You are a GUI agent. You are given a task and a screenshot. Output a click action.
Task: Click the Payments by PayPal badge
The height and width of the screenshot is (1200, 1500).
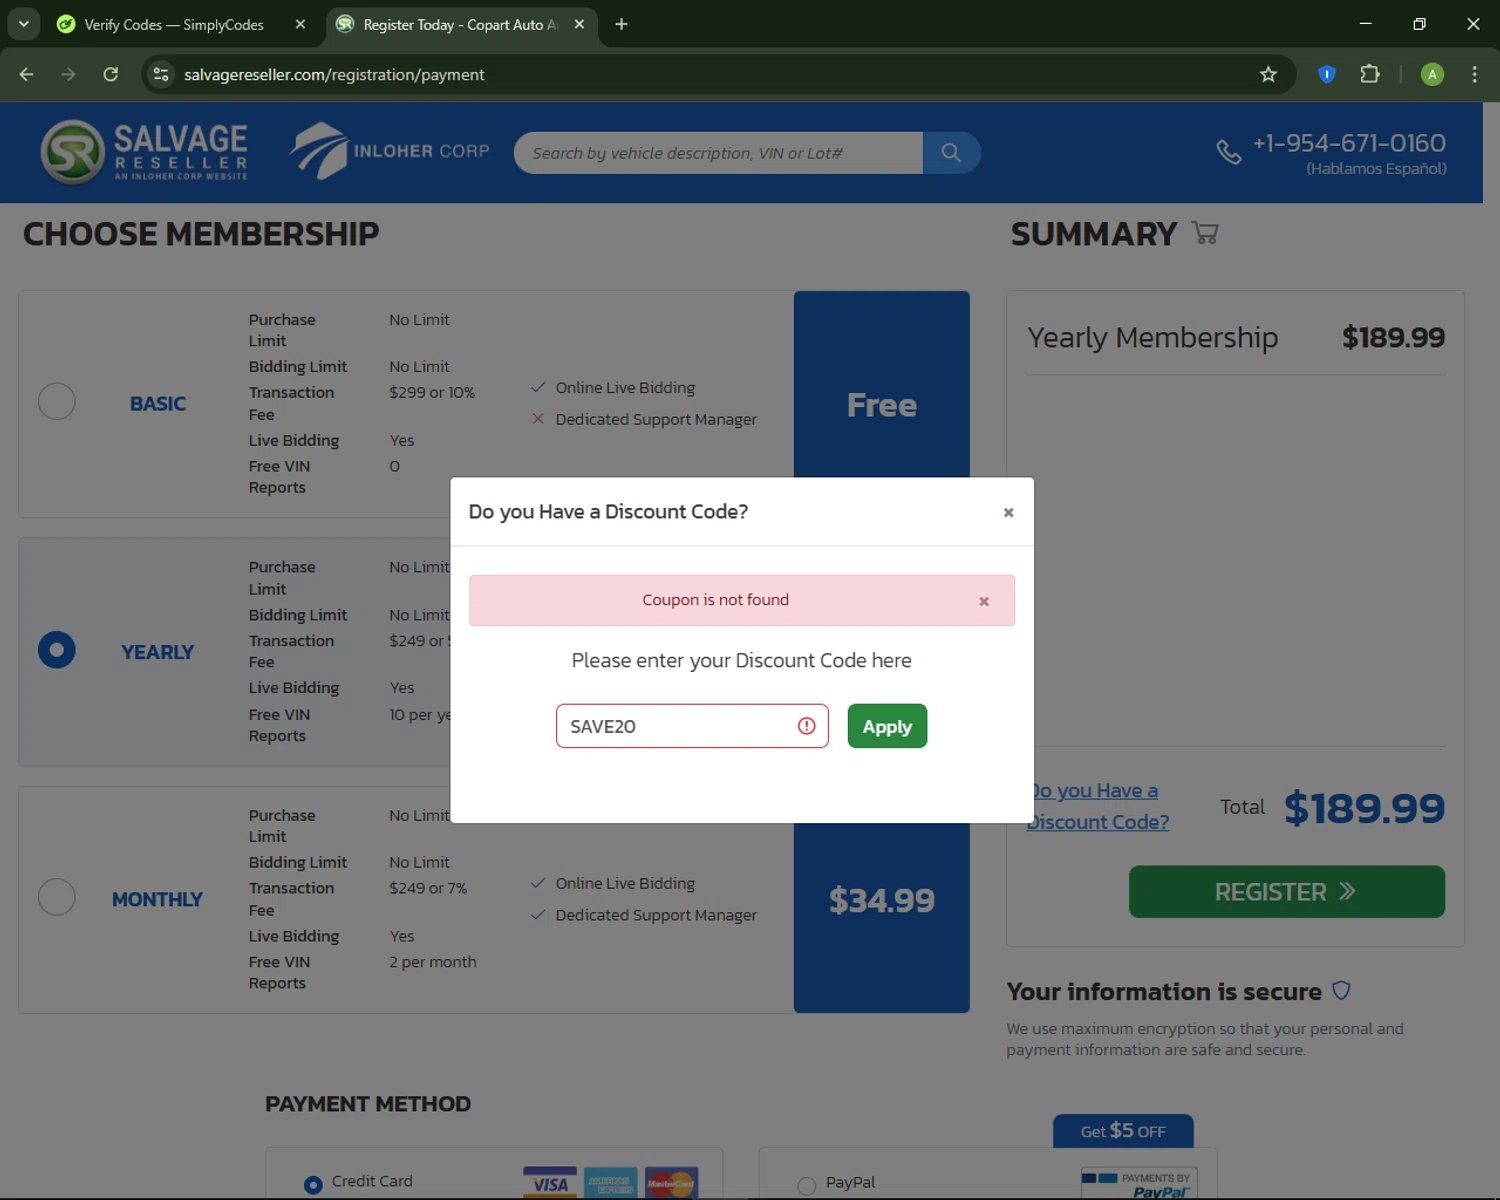[1140, 1184]
